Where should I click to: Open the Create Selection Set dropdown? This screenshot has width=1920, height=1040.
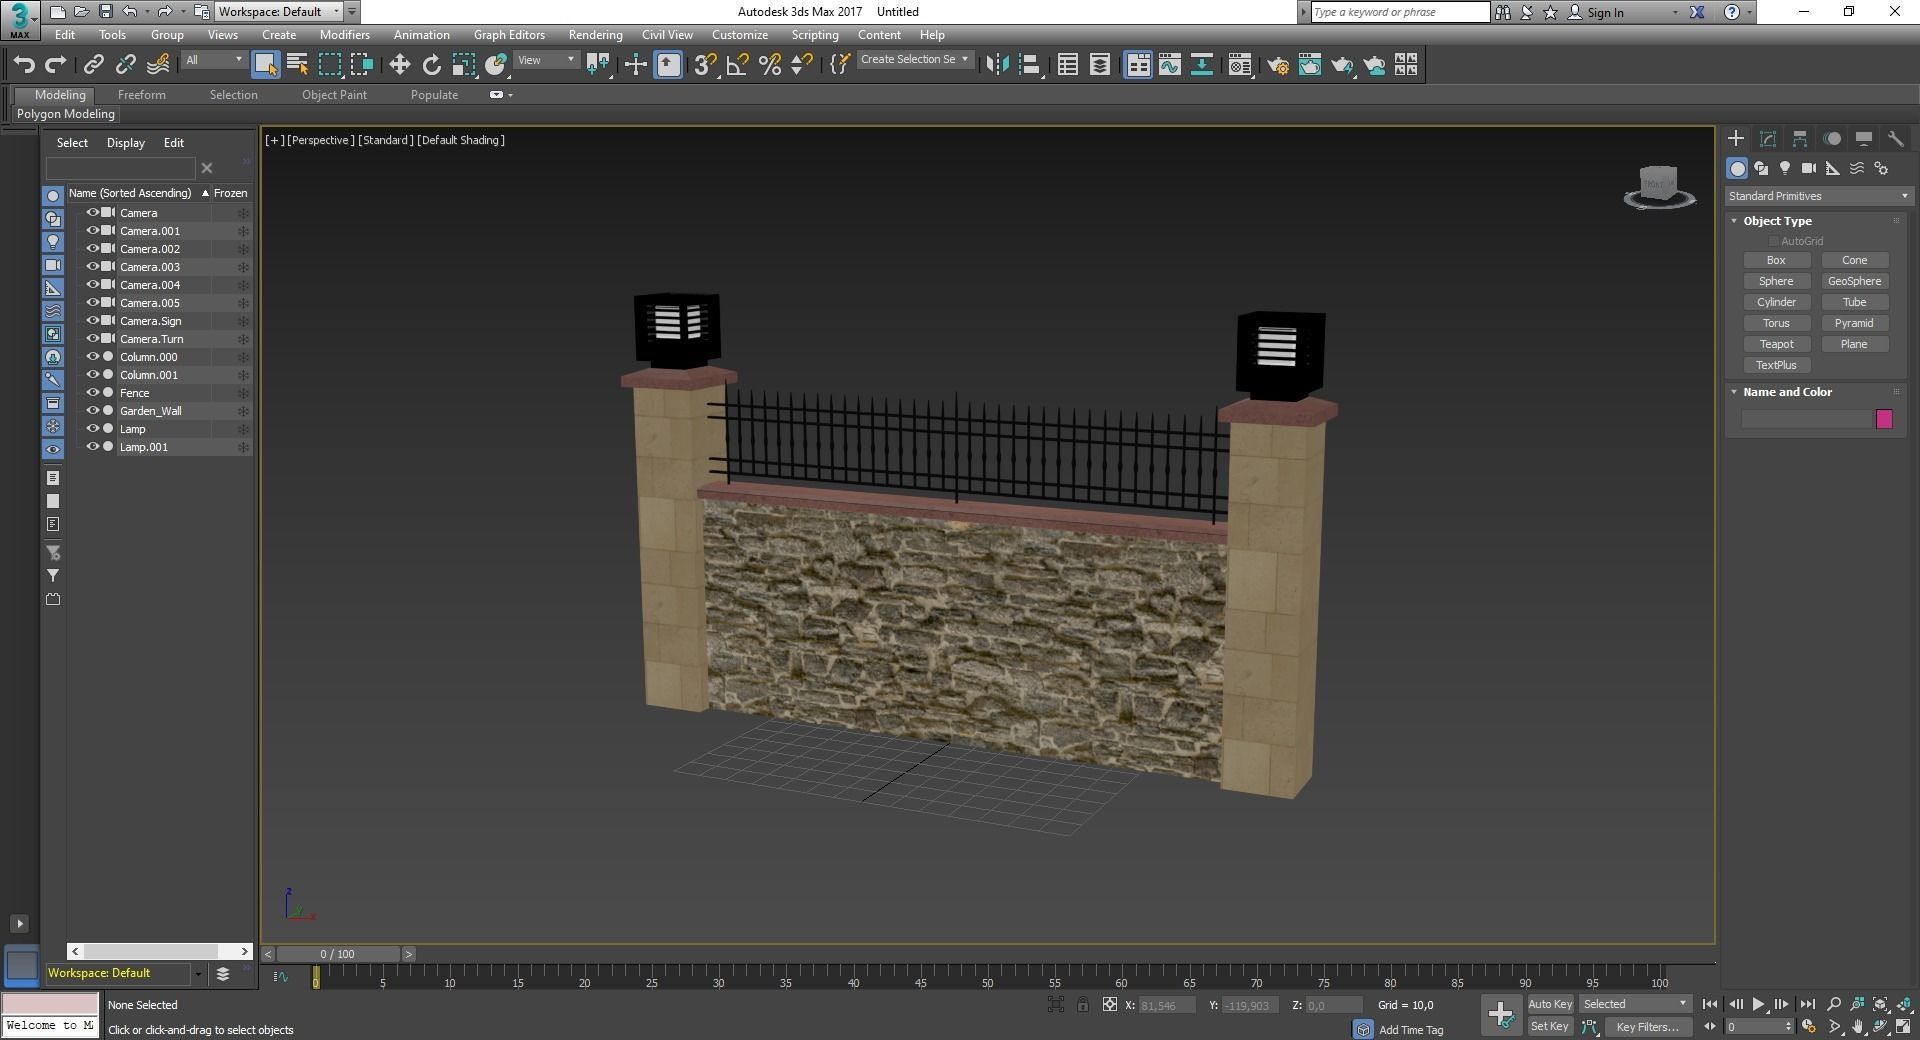(x=914, y=60)
